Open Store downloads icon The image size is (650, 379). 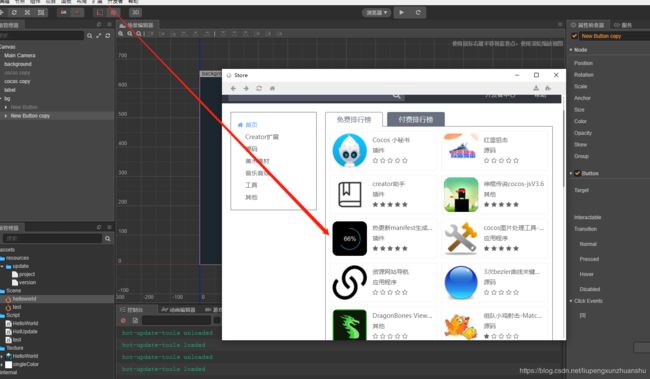536,88
